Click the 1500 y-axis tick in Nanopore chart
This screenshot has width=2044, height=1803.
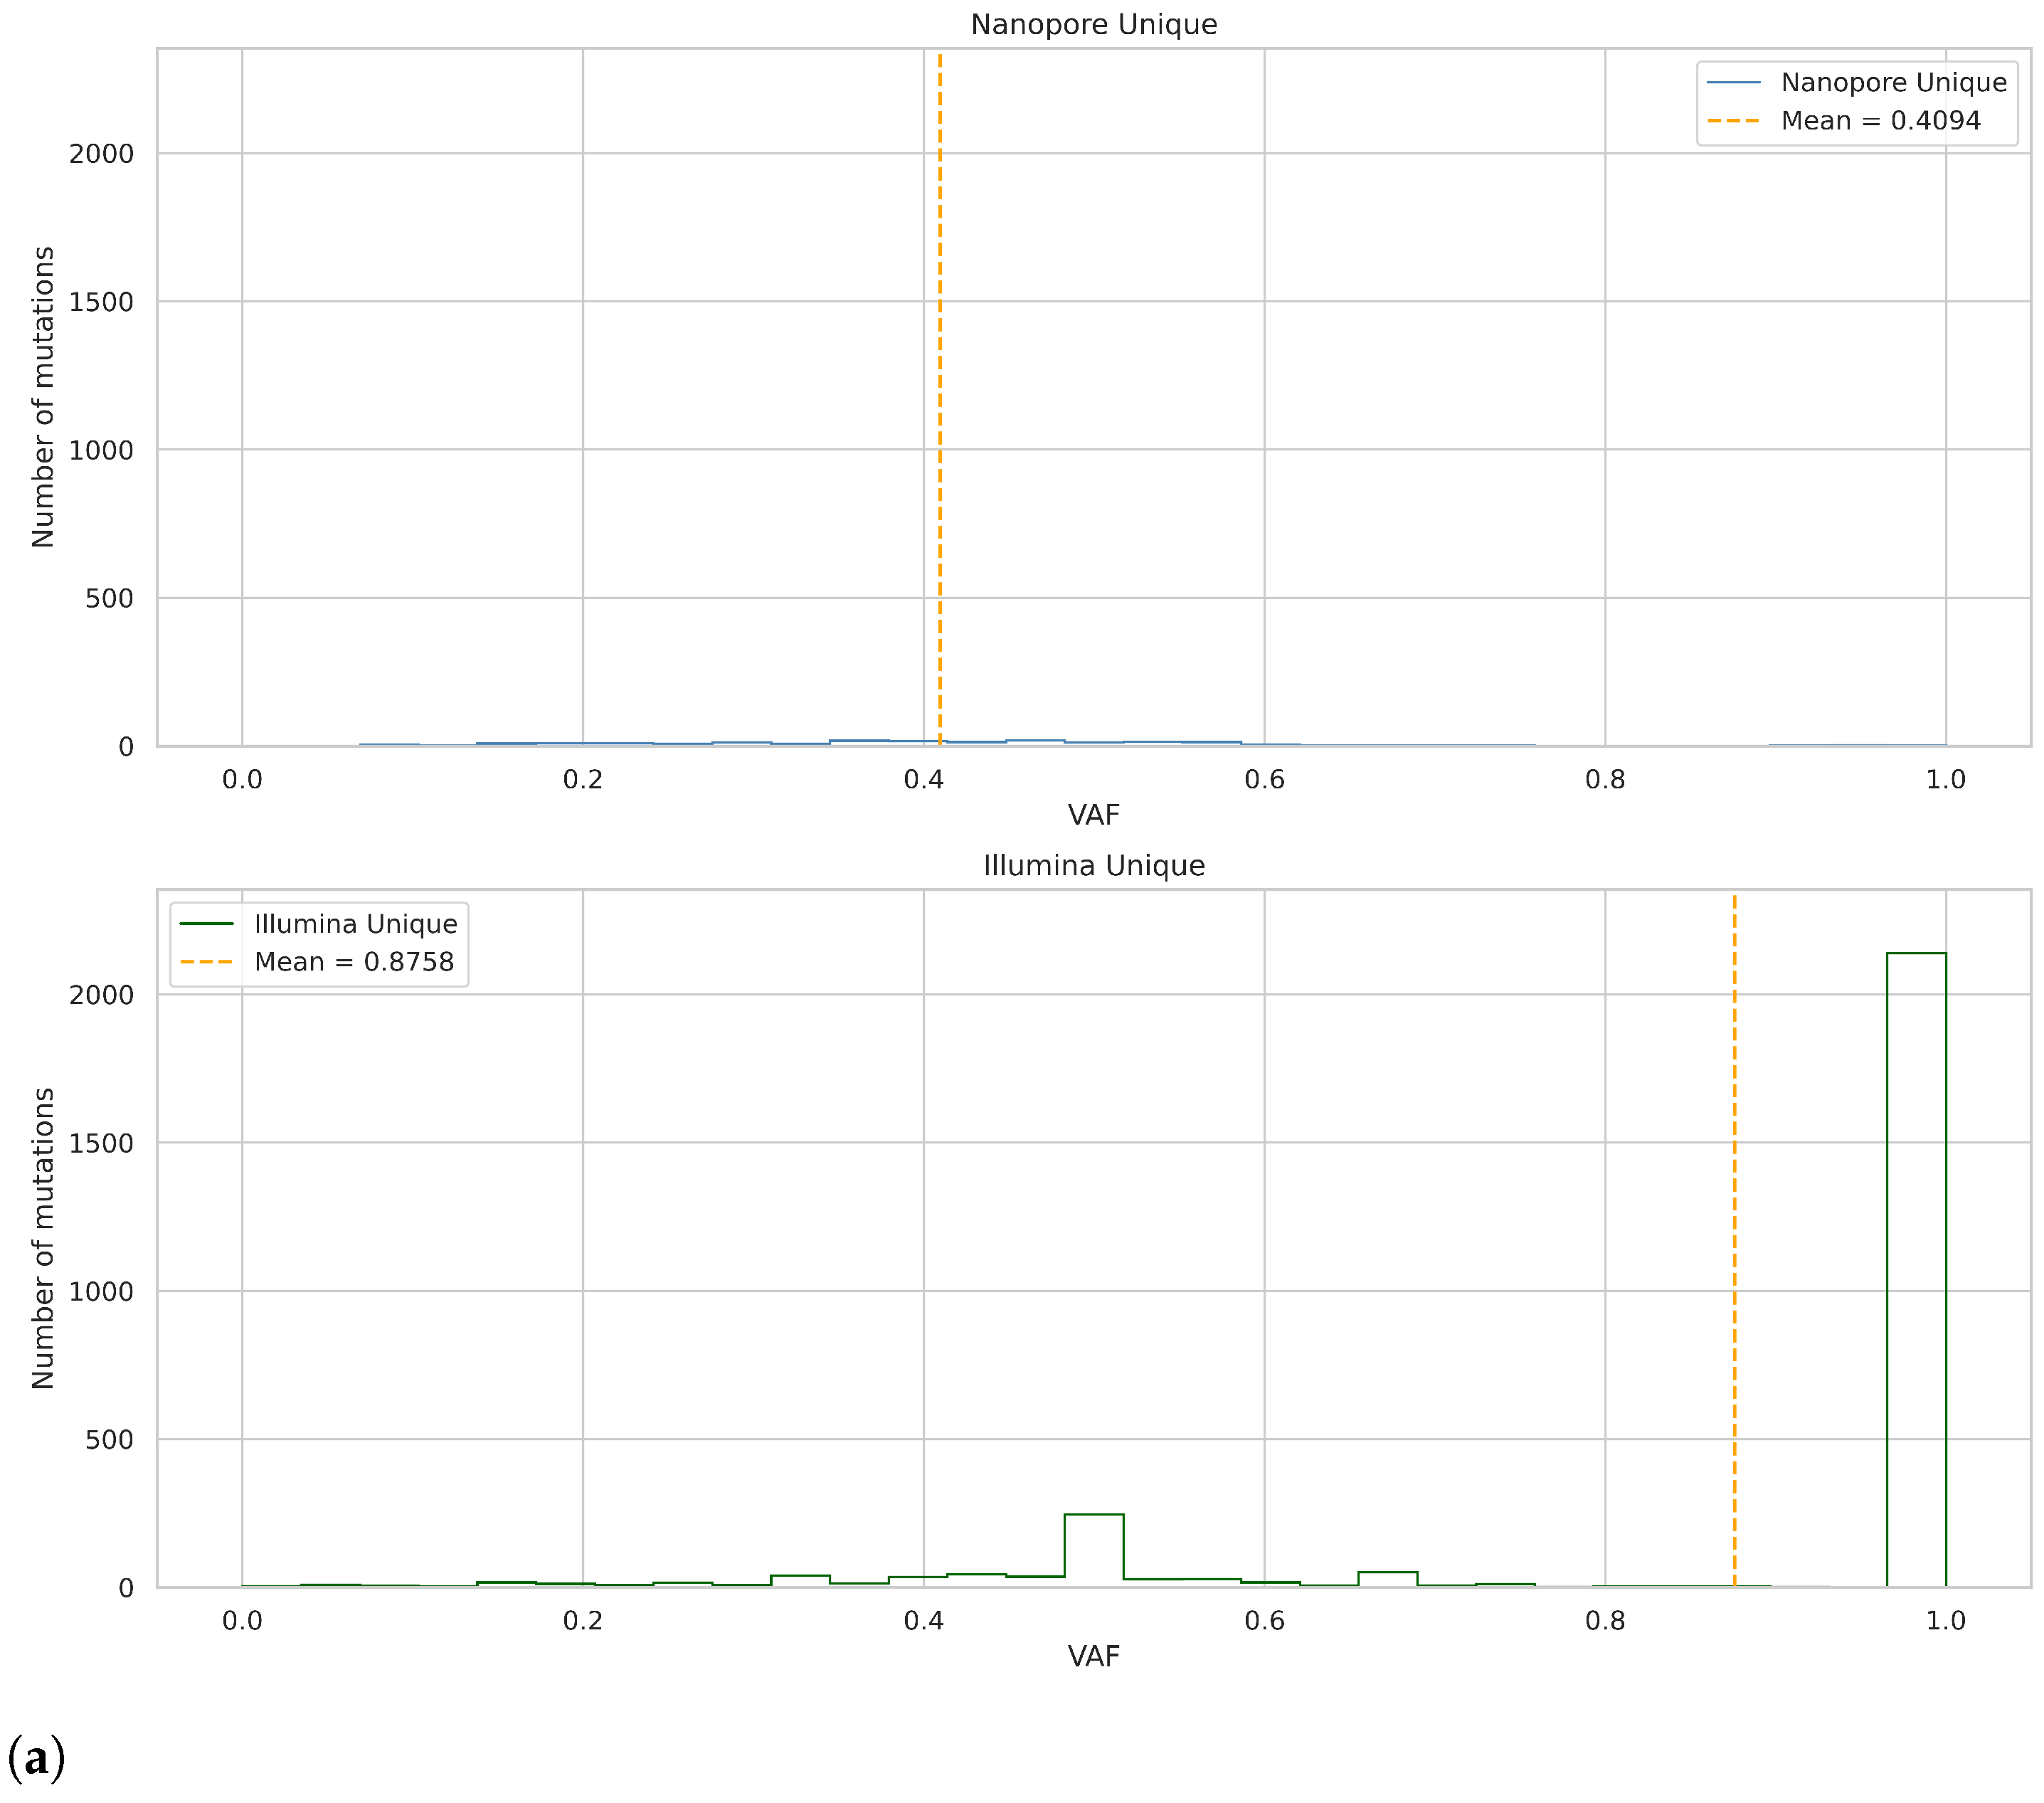pos(101,302)
